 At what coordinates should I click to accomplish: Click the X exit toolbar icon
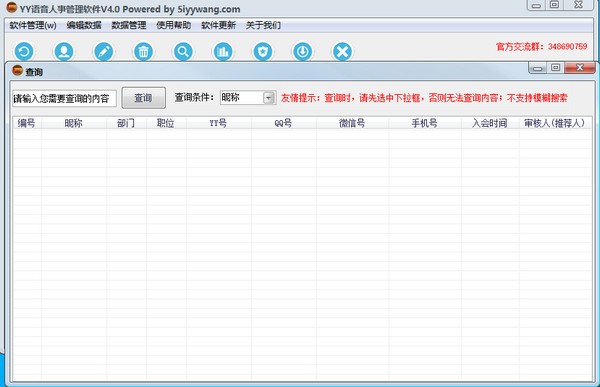342,51
